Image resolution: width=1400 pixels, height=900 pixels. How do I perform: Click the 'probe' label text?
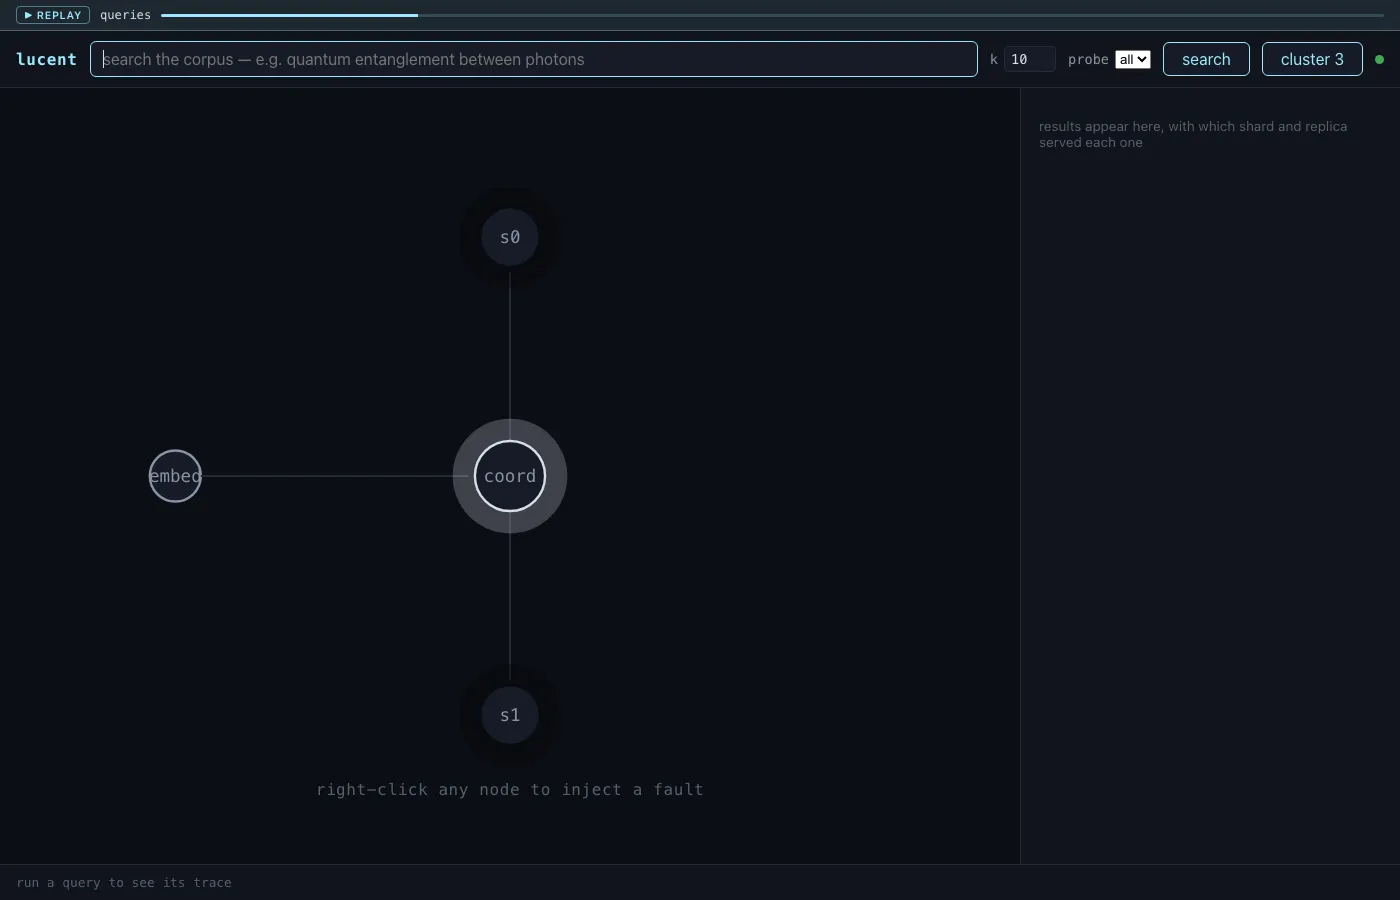1088,59
